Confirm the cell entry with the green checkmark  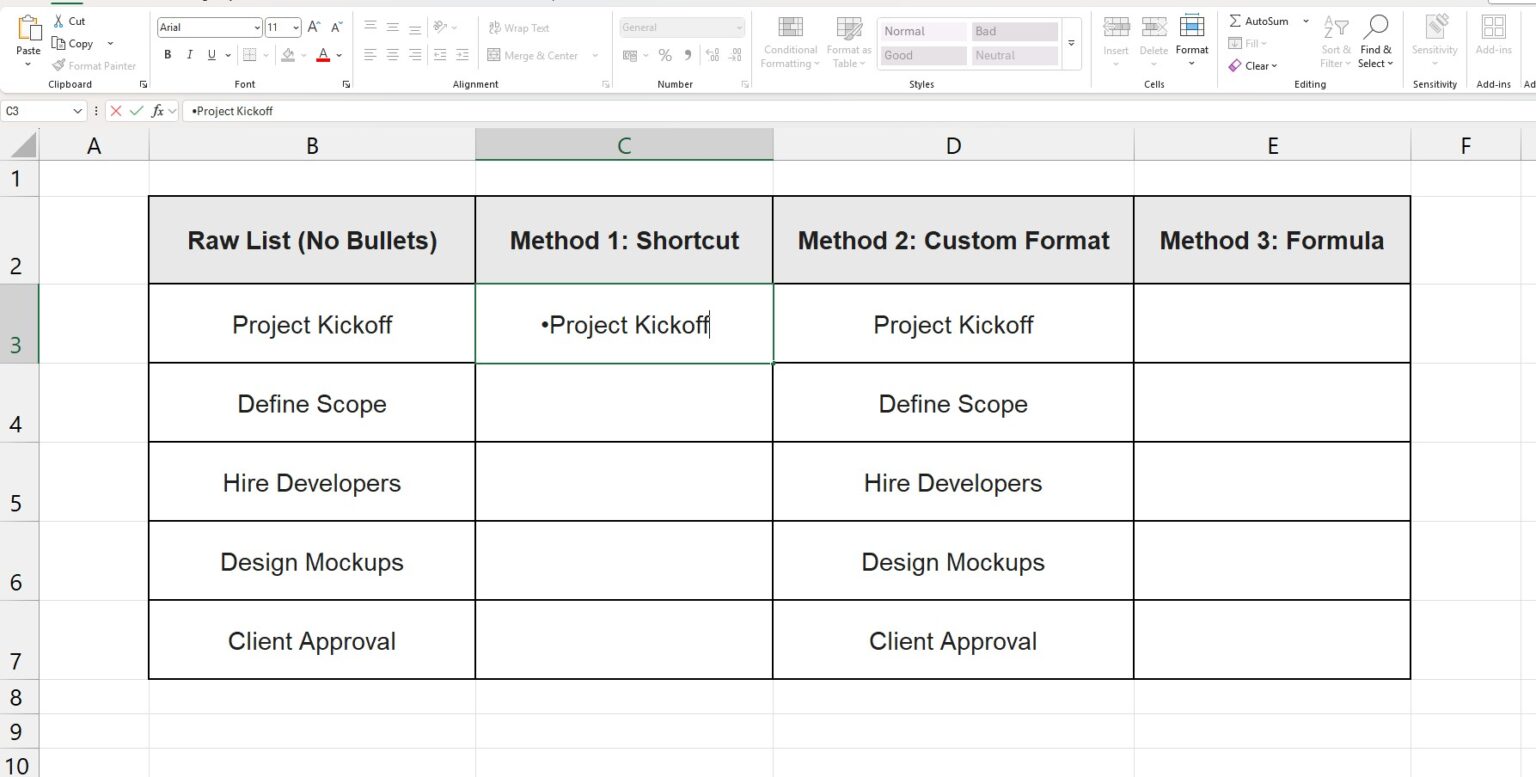pos(137,111)
